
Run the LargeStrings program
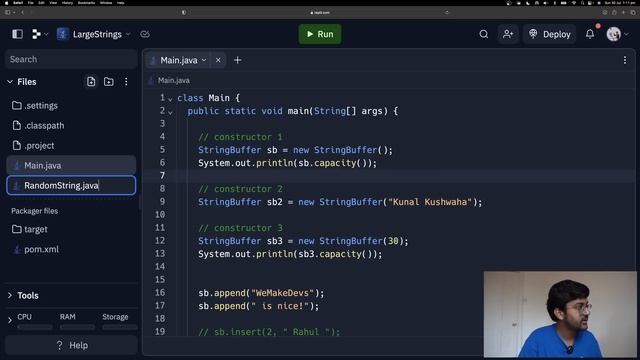point(320,34)
